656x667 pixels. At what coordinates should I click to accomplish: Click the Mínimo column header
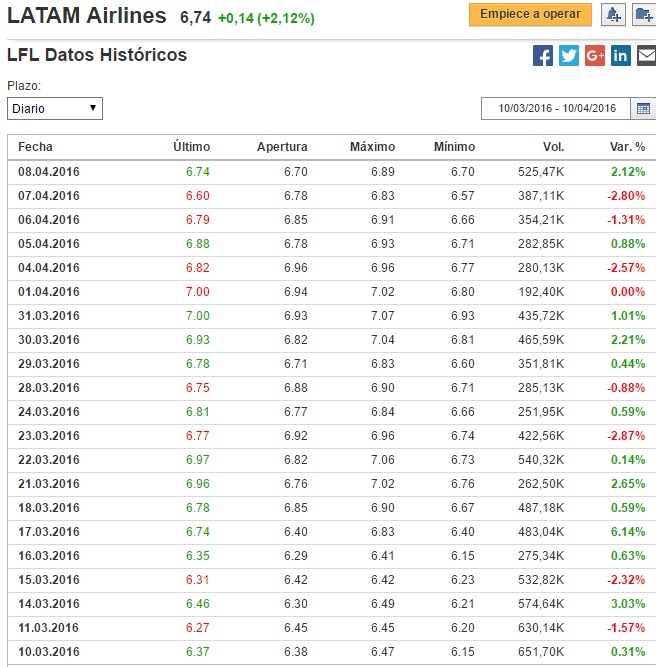tap(454, 147)
